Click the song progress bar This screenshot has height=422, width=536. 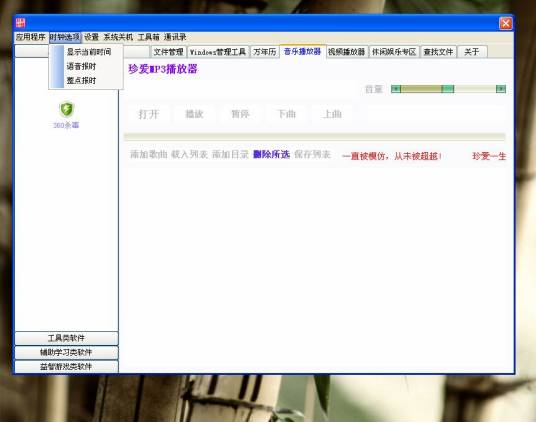click(x=314, y=137)
